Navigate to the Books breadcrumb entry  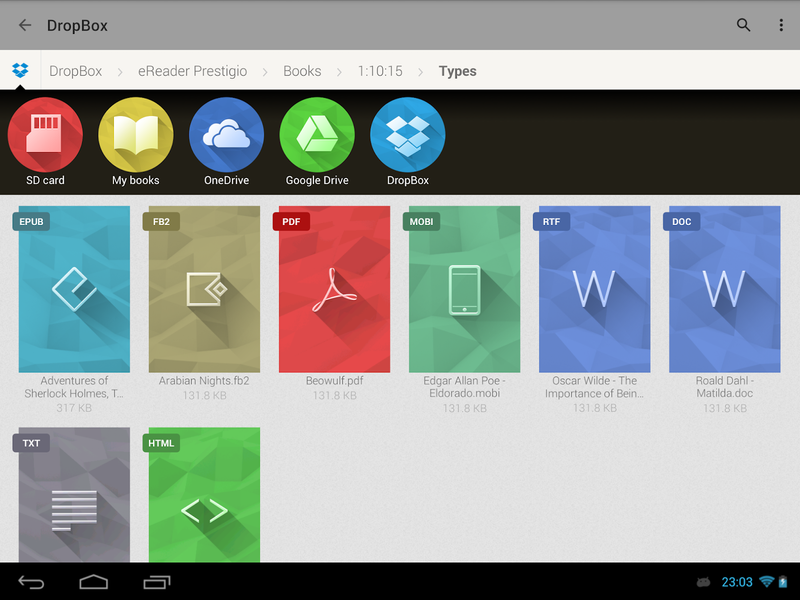(x=302, y=71)
